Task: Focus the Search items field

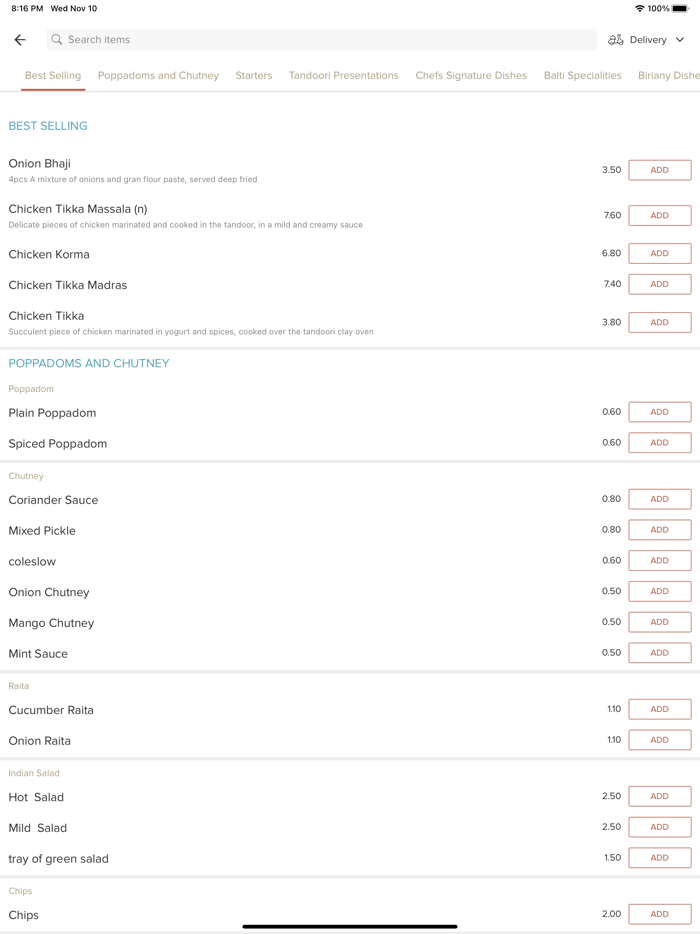Action: click(x=320, y=40)
